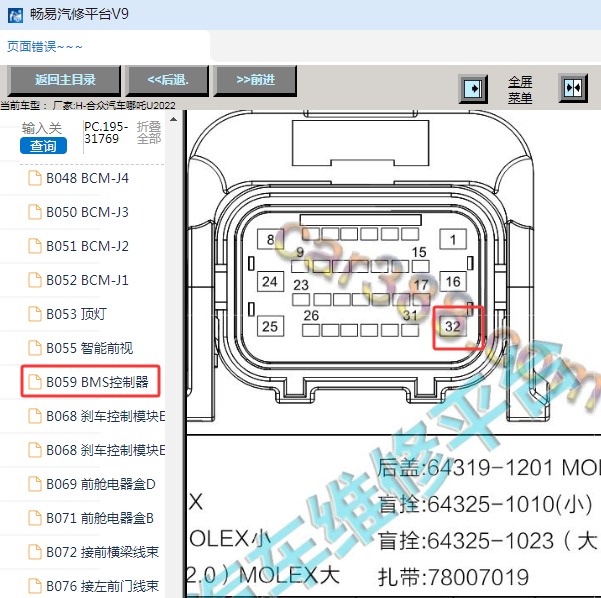Open B076 接左前门线束 entry

click(102, 586)
